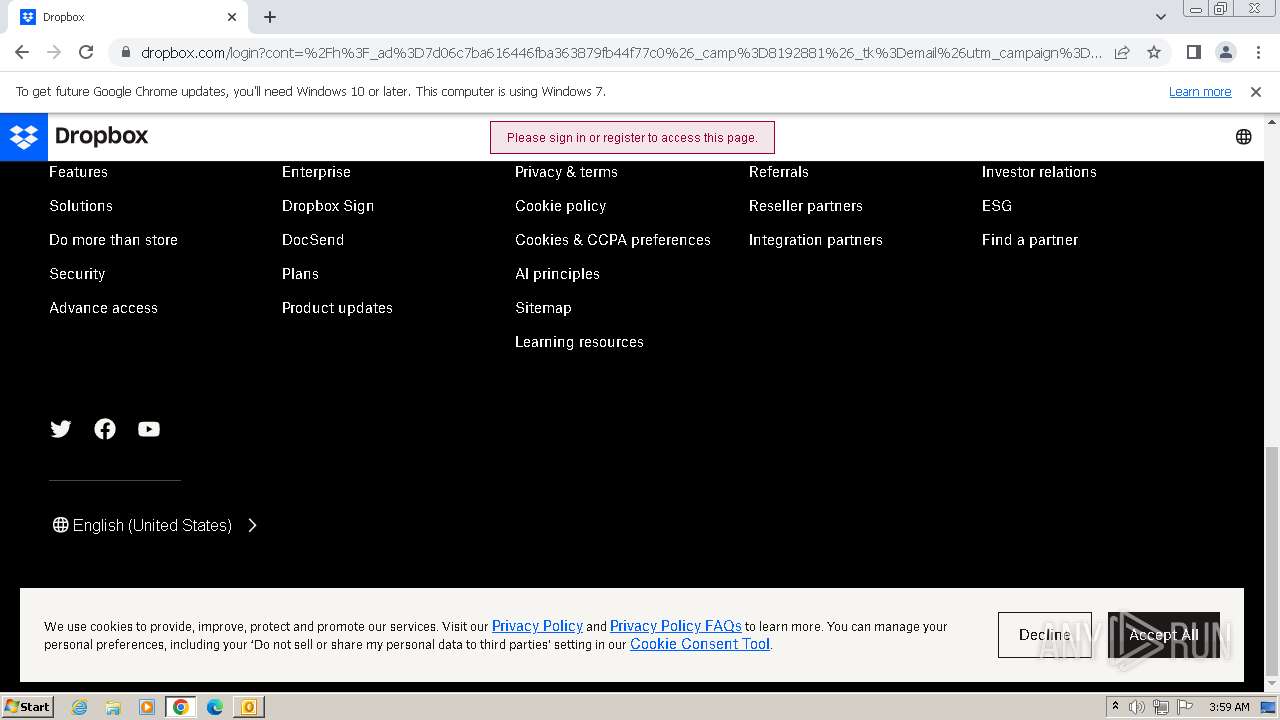
Task: Open the Cookie Consent Tool
Action: pos(700,644)
